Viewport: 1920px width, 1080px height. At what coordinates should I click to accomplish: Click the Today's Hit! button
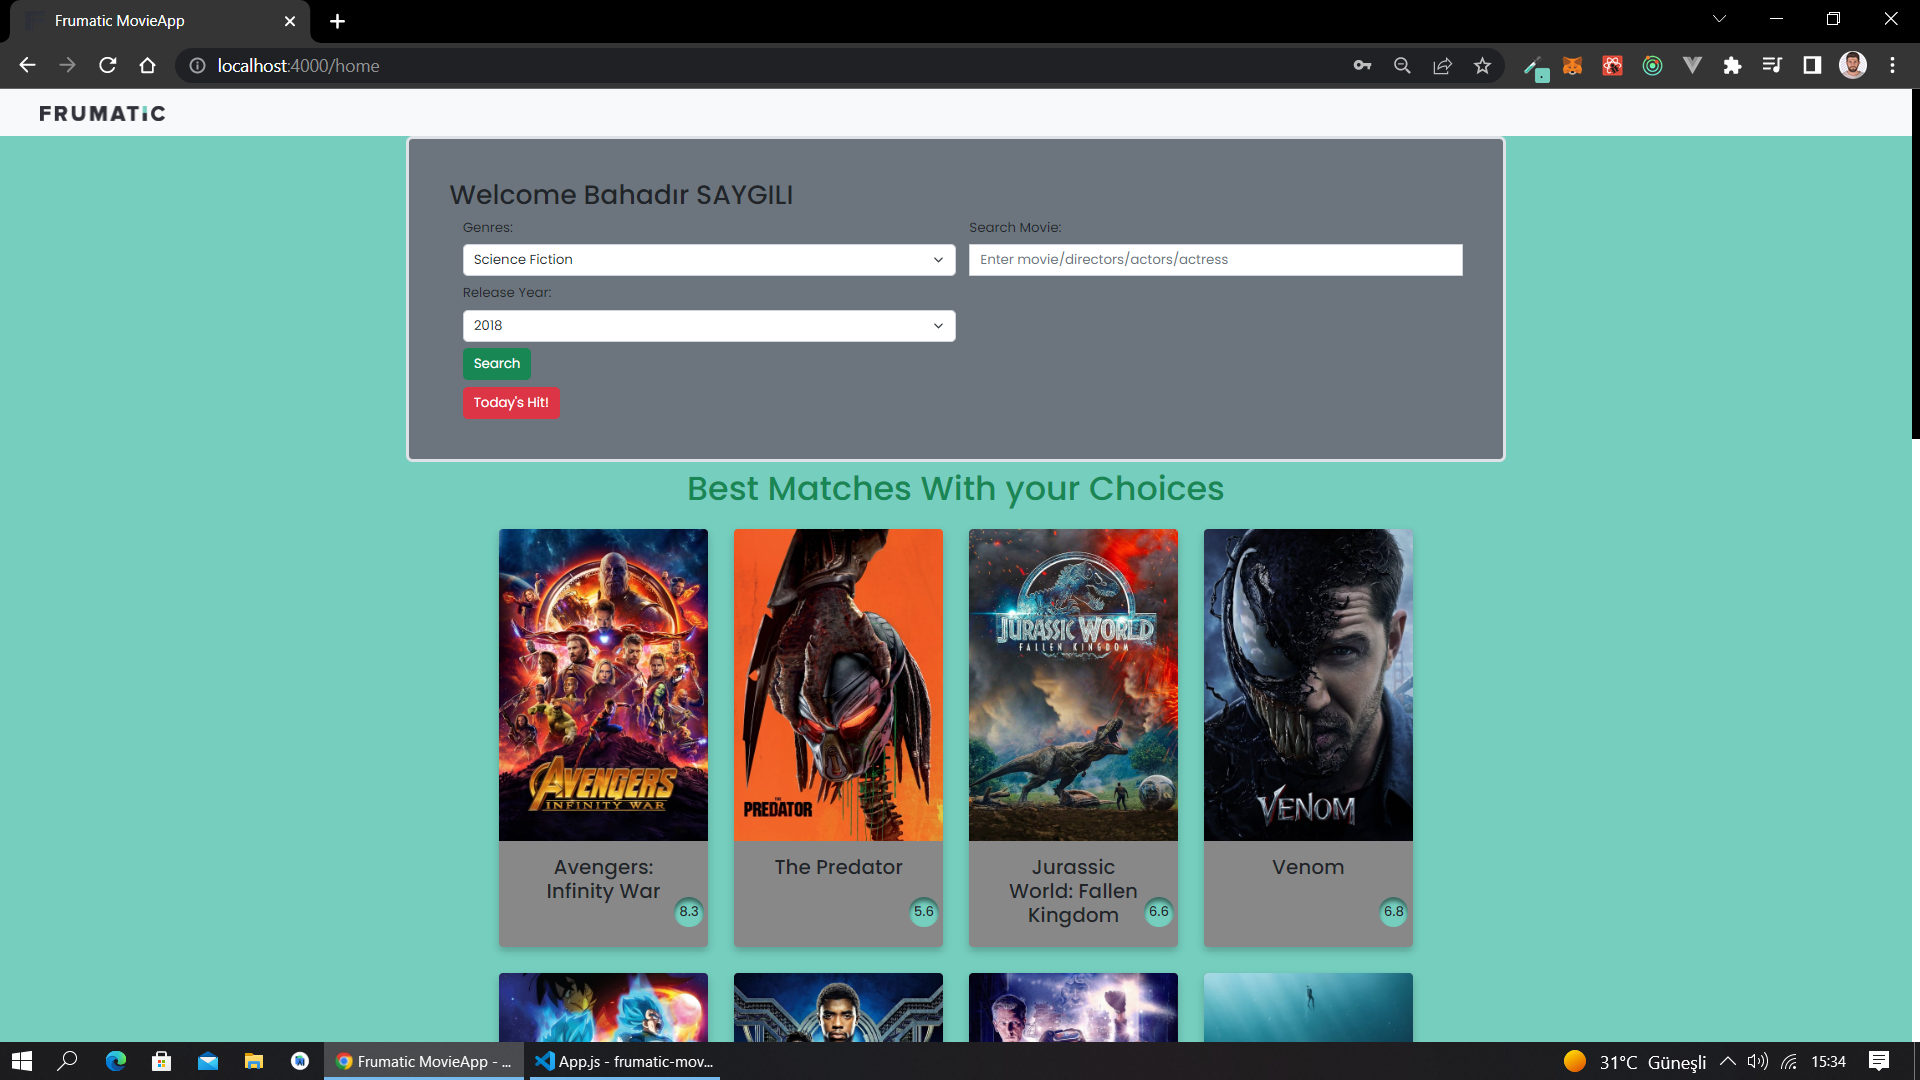tap(511, 403)
